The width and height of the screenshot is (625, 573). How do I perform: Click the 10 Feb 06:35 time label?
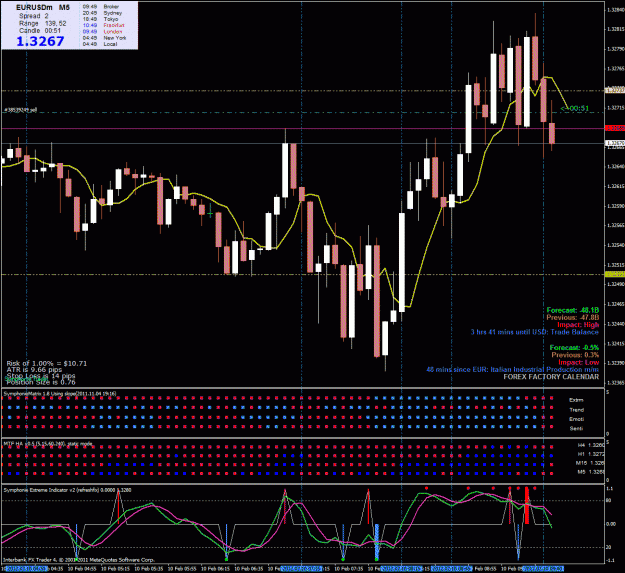(249, 569)
